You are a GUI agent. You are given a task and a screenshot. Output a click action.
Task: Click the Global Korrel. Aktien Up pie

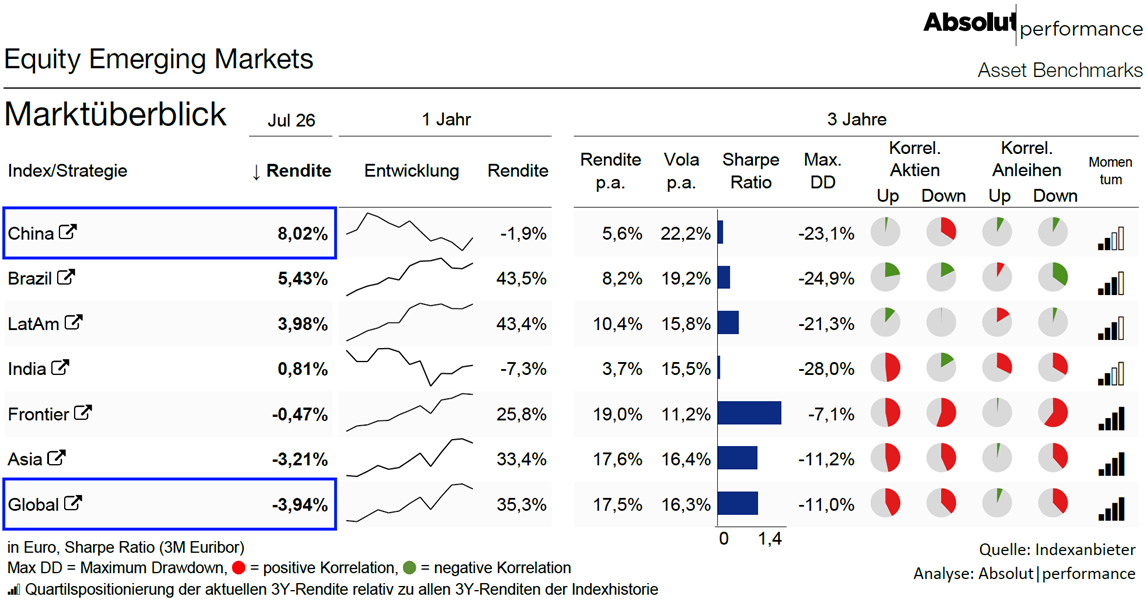(x=885, y=503)
